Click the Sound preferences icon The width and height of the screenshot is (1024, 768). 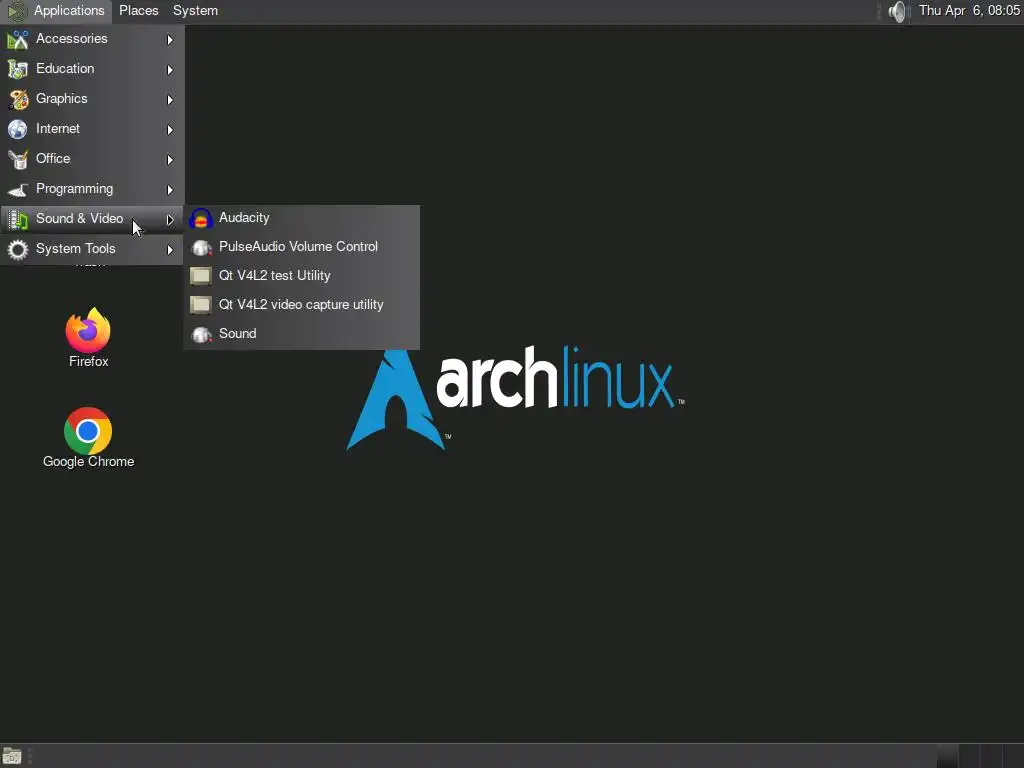tap(200, 334)
